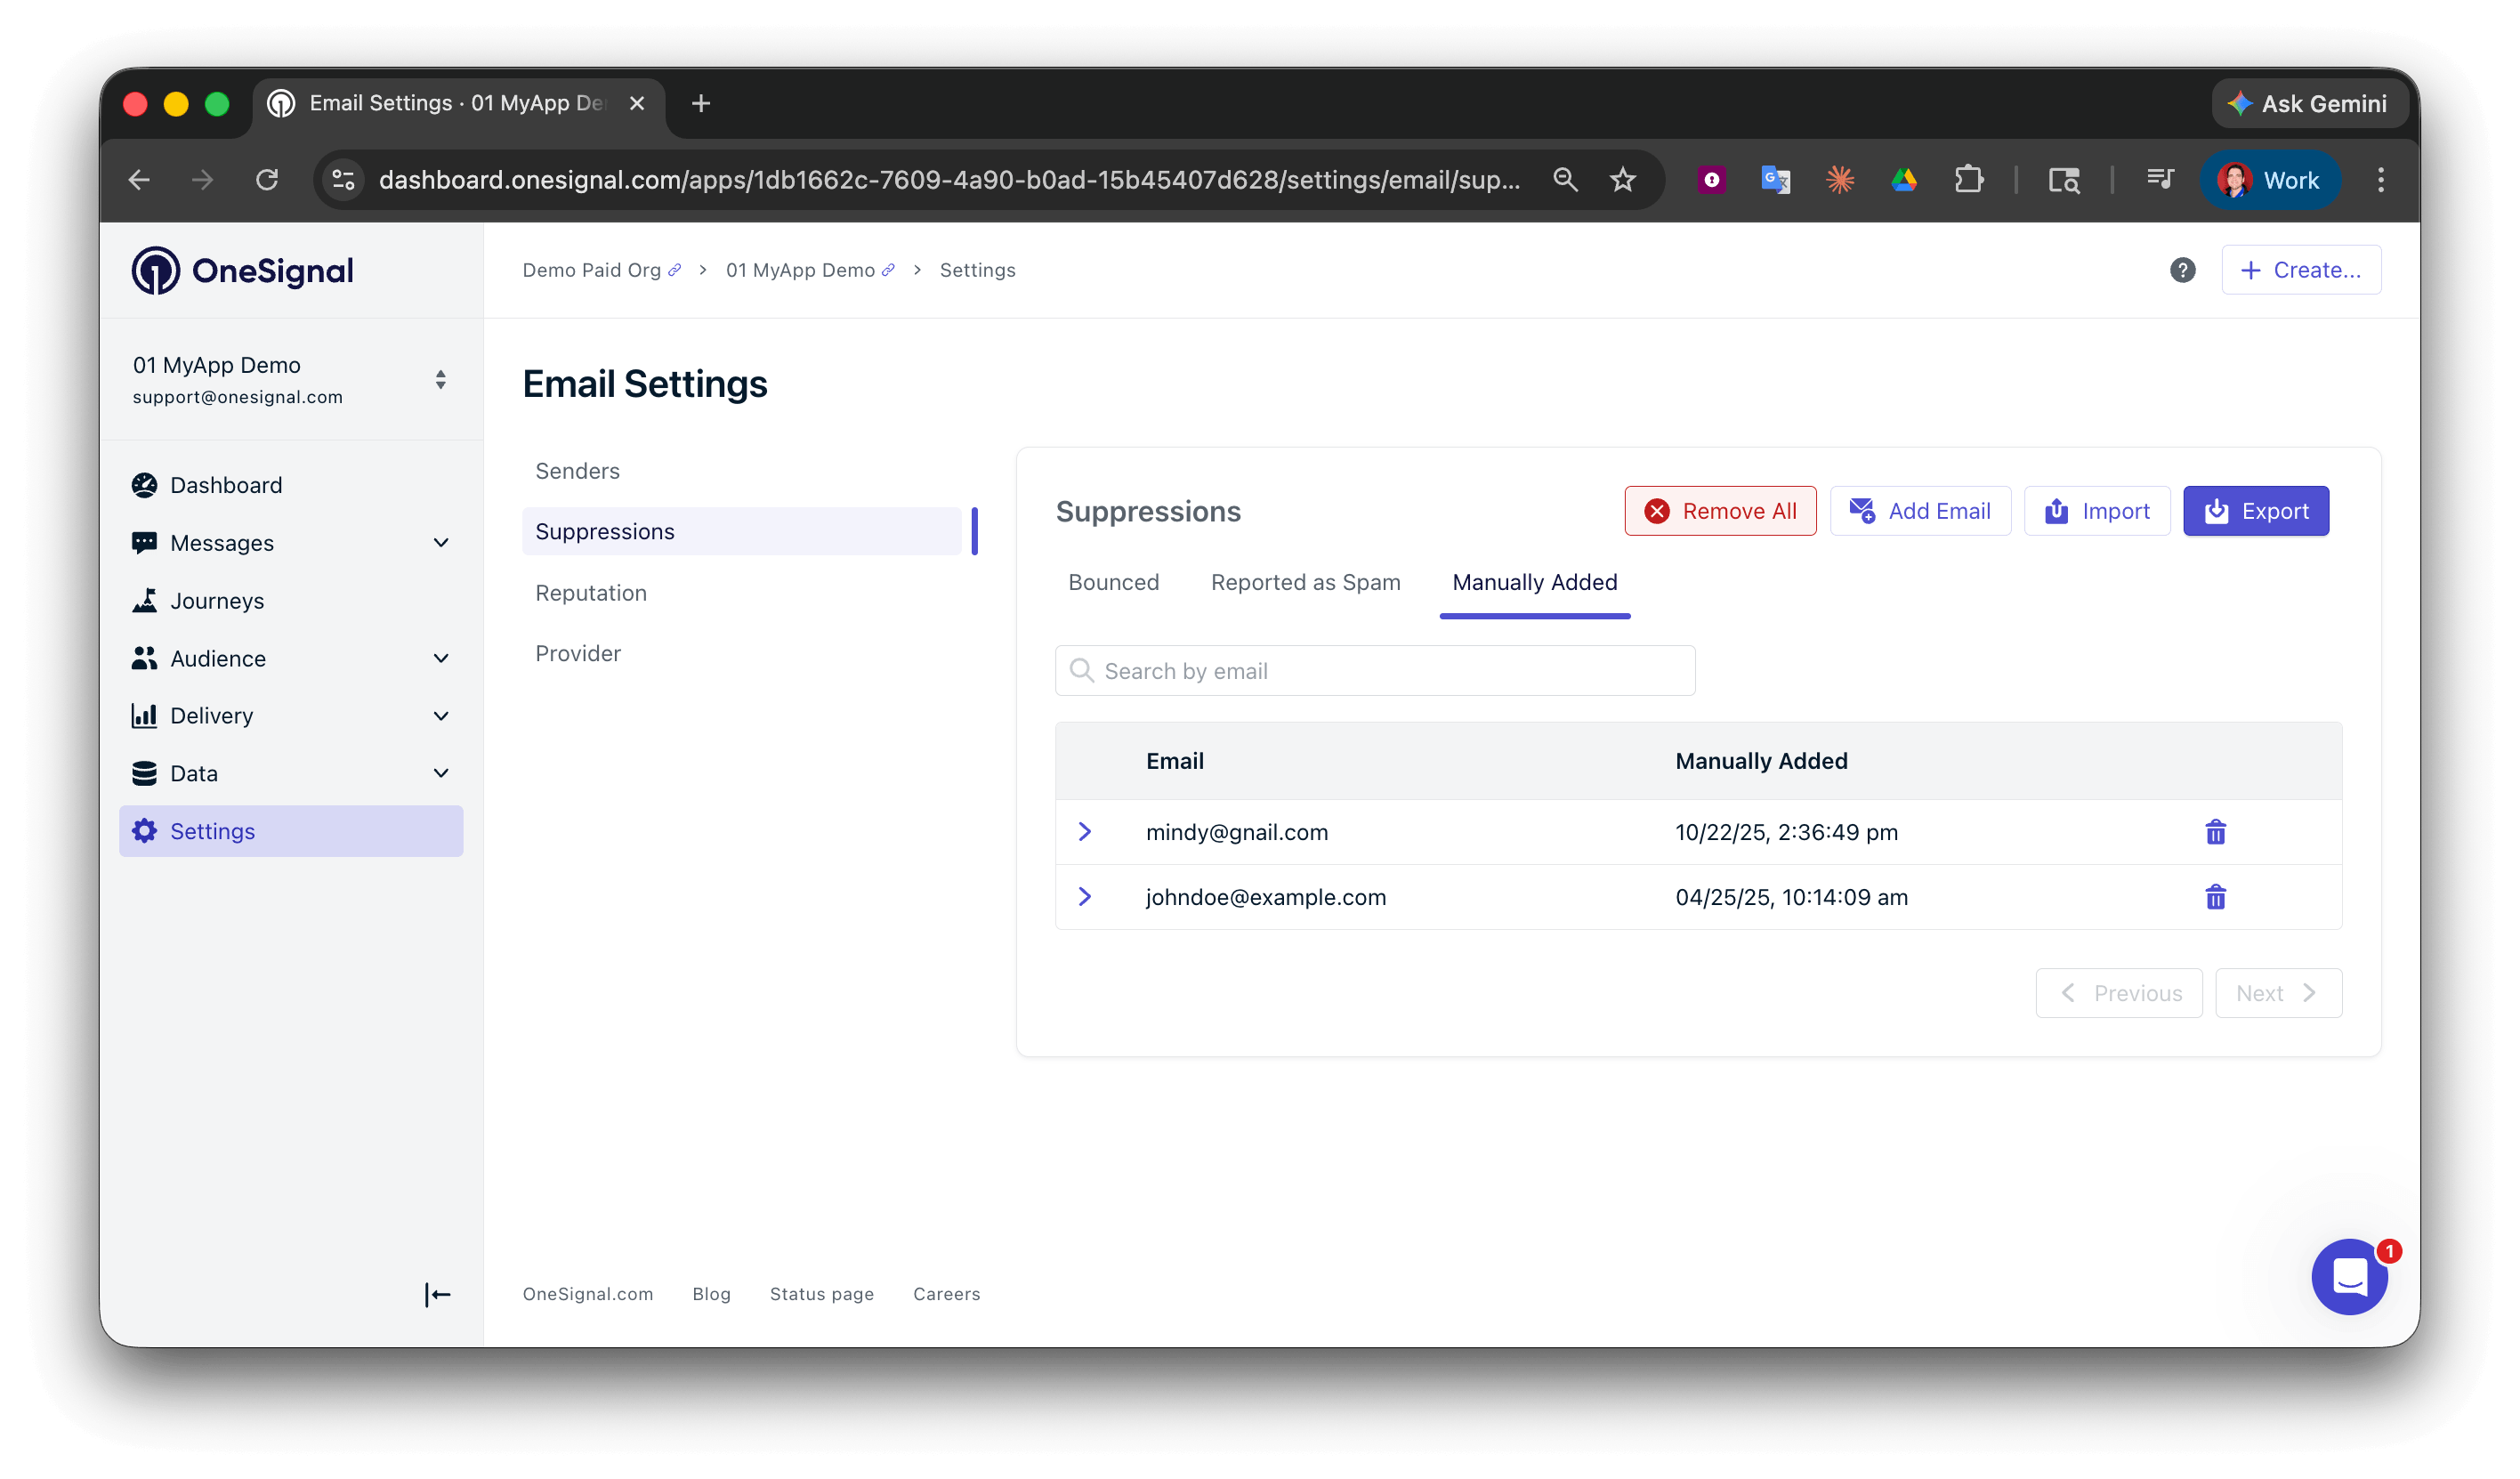Viewport: 2520px width, 1479px height.
Task: Open the Ask Gemini icon in browser
Action: 2241,103
